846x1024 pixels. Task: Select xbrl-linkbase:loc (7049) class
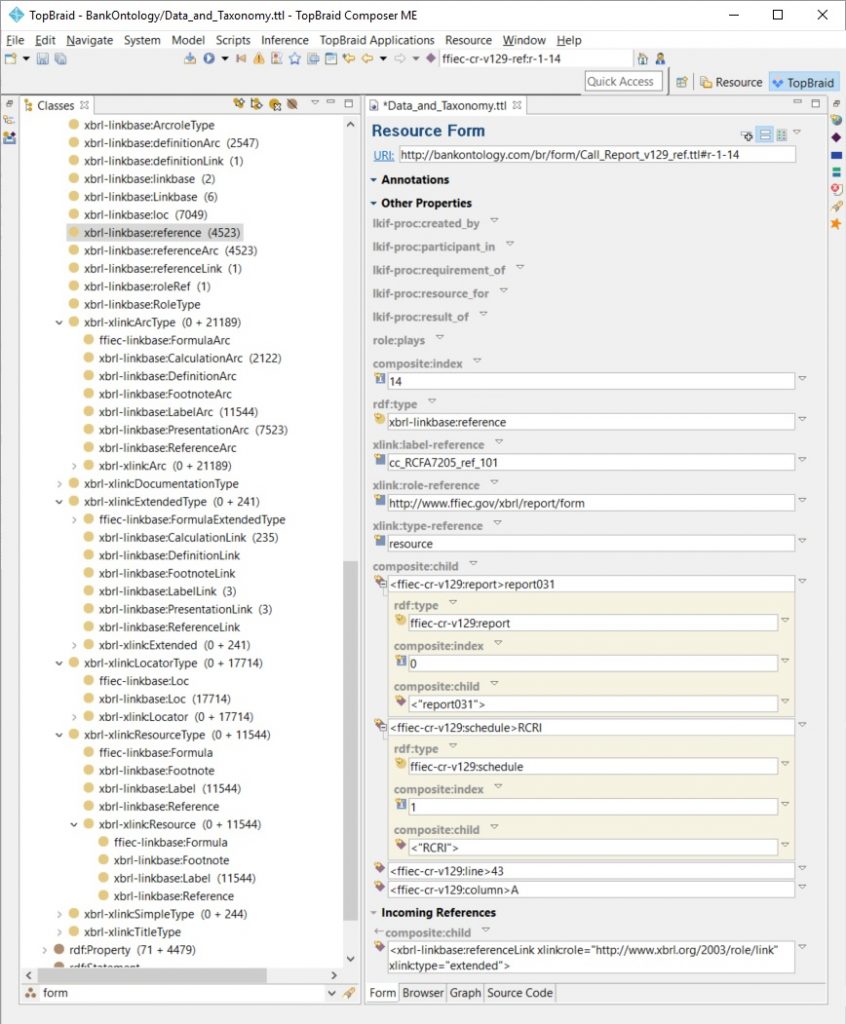(145, 215)
